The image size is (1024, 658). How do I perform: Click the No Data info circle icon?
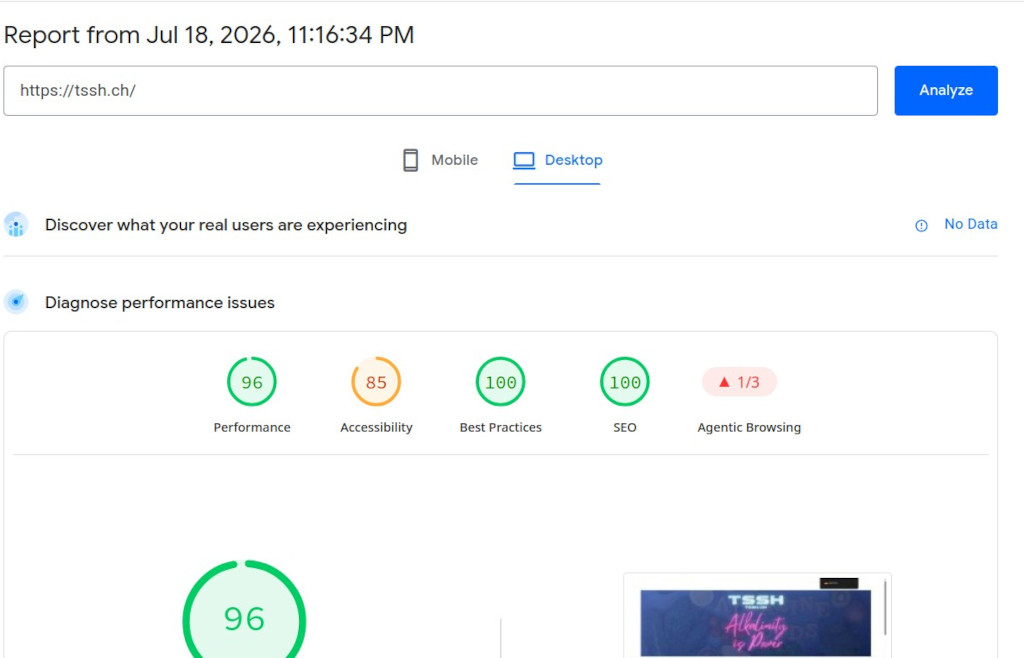pyautogui.click(x=921, y=225)
